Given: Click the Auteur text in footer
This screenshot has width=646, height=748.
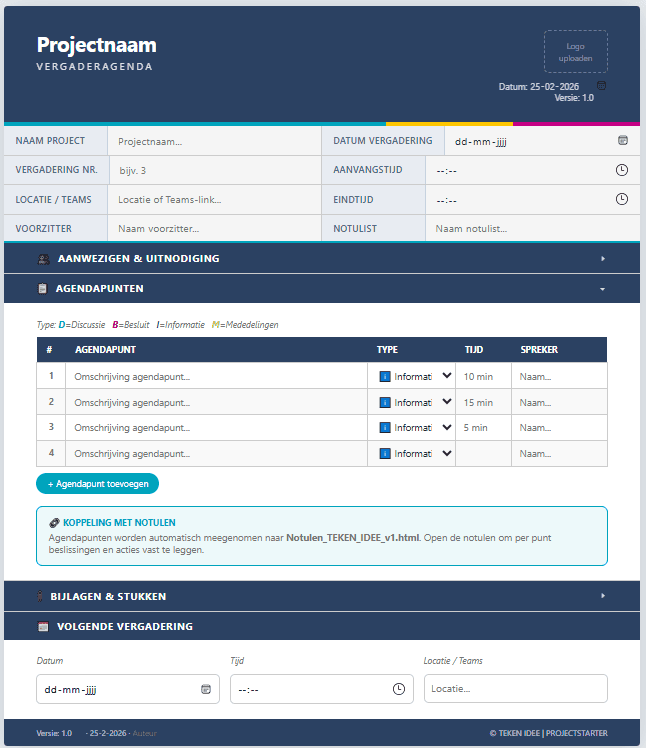Looking at the screenshot, I should [x=145, y=733].
